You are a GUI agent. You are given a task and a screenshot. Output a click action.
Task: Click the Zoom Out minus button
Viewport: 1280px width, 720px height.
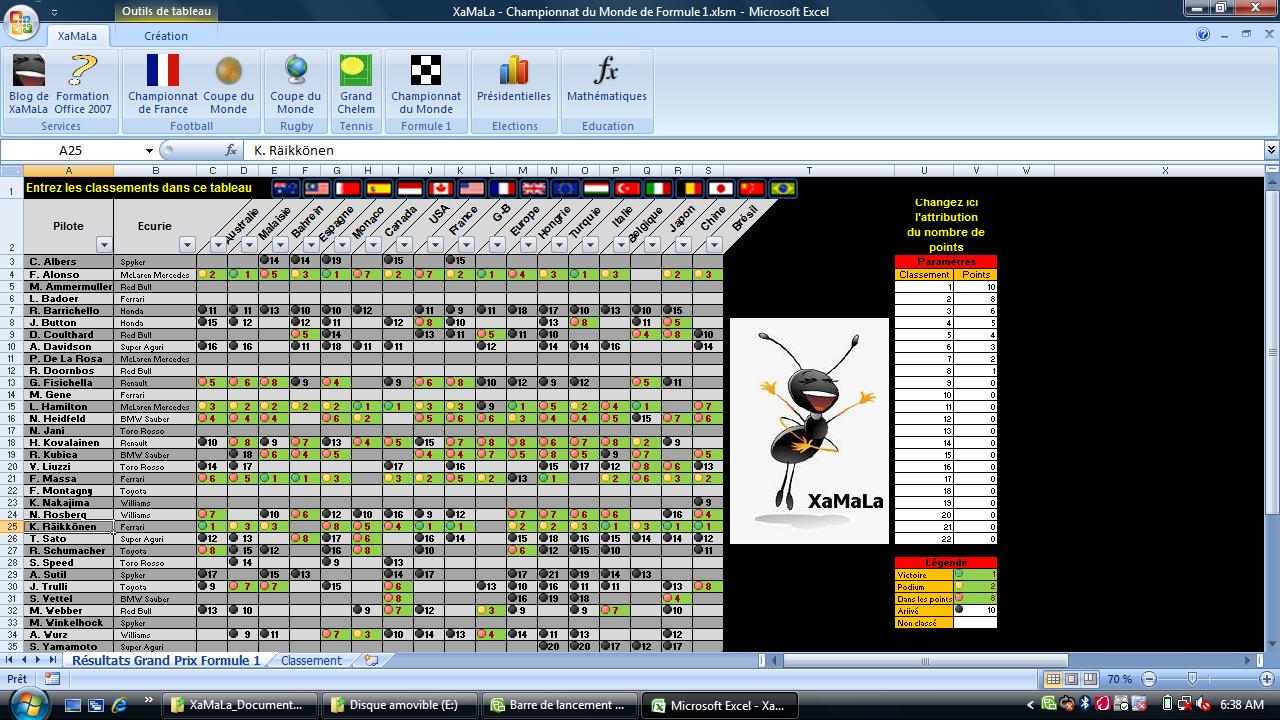[1149, 679]
